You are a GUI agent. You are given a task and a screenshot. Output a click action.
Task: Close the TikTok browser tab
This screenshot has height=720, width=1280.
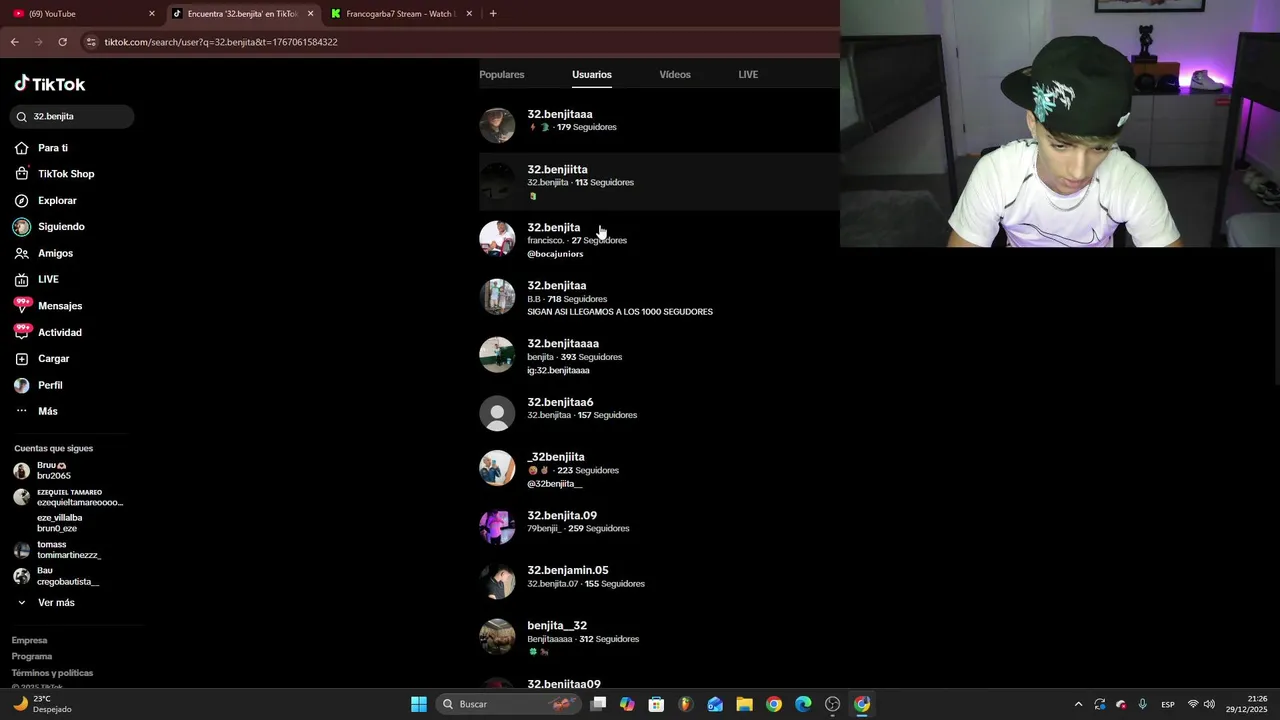tap(311, 14)
